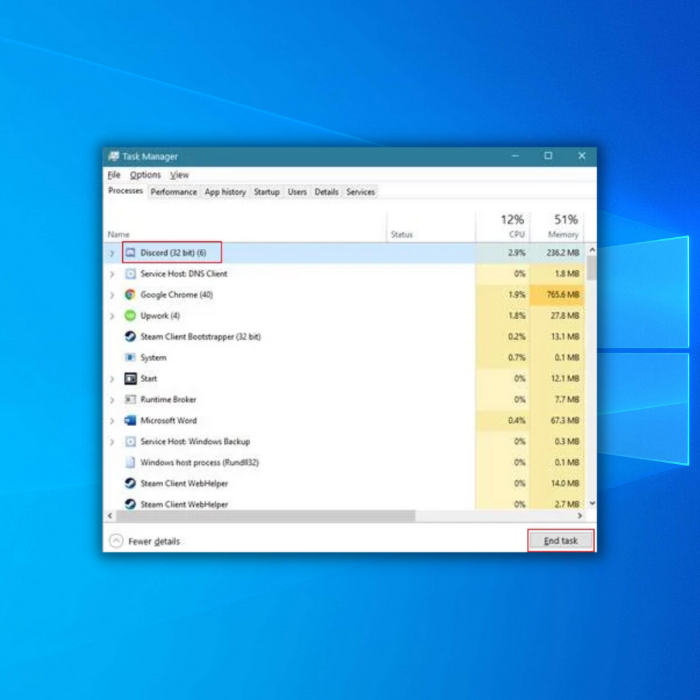Viewport: 700px width, 700px height.
Task: Expand the Microsoft Word process row
Action: tap(112, 421)
